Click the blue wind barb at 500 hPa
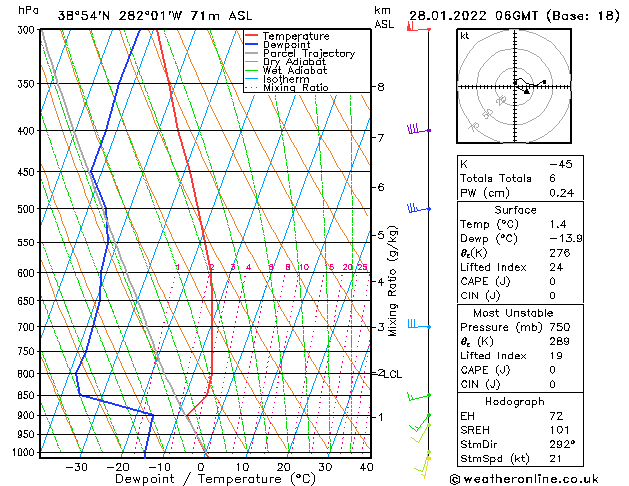The height and width of the screenshot is (486, 629). pos(416,208)
